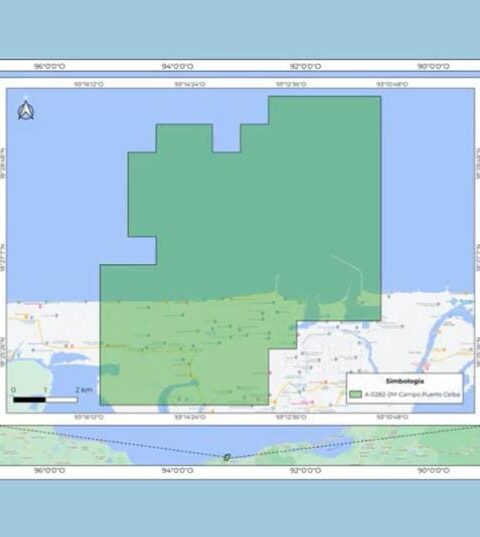The height and width of the screenshot is (537, 480).
Task: Click the green legend swatch in Simbología
Action: [355, 394]
